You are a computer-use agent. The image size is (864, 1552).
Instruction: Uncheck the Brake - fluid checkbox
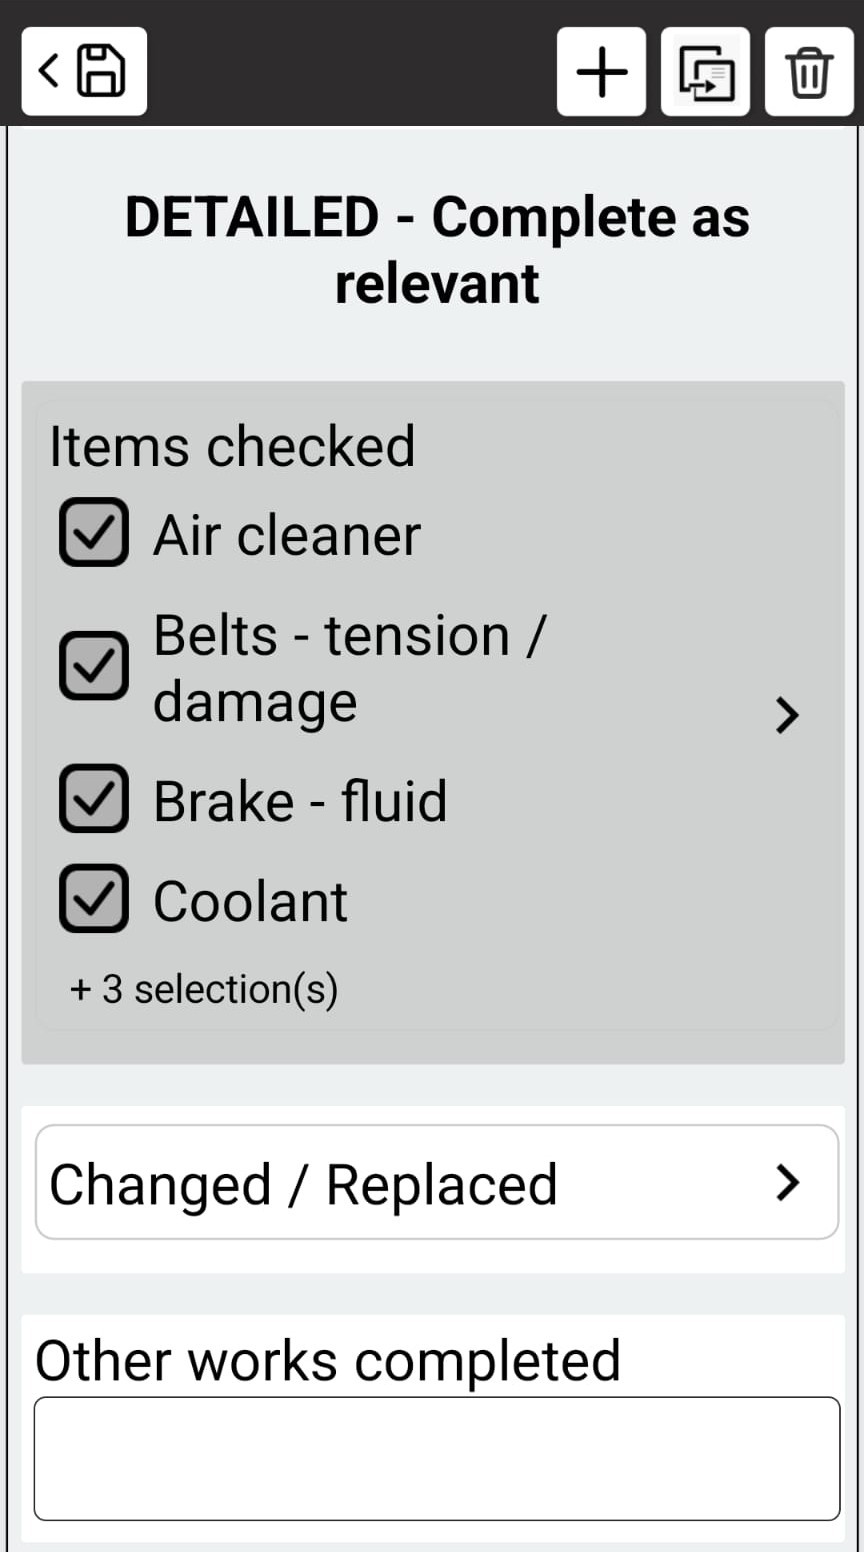click(x=94, y=799)
